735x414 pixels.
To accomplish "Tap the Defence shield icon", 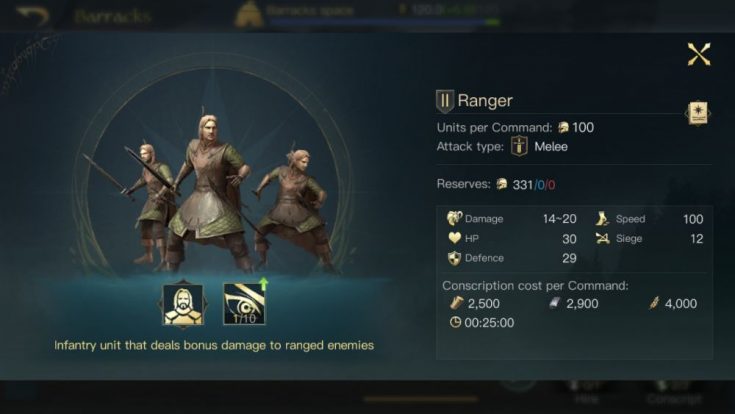I will pyautogui.click(x=454, y=258).
